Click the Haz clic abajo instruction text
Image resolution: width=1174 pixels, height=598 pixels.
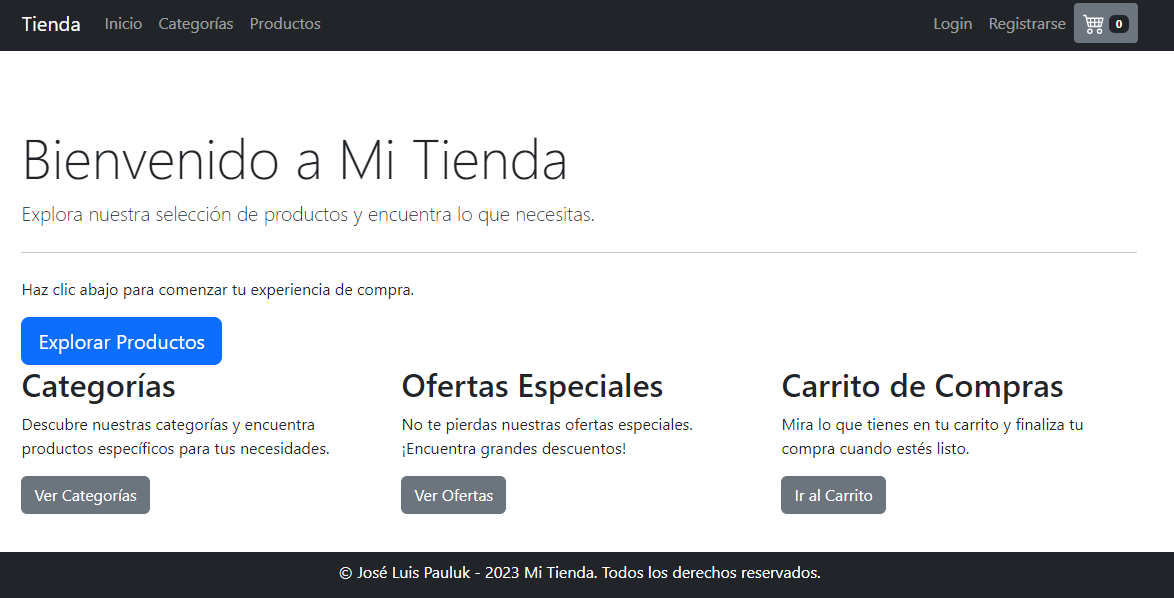(x=217, y=290)
